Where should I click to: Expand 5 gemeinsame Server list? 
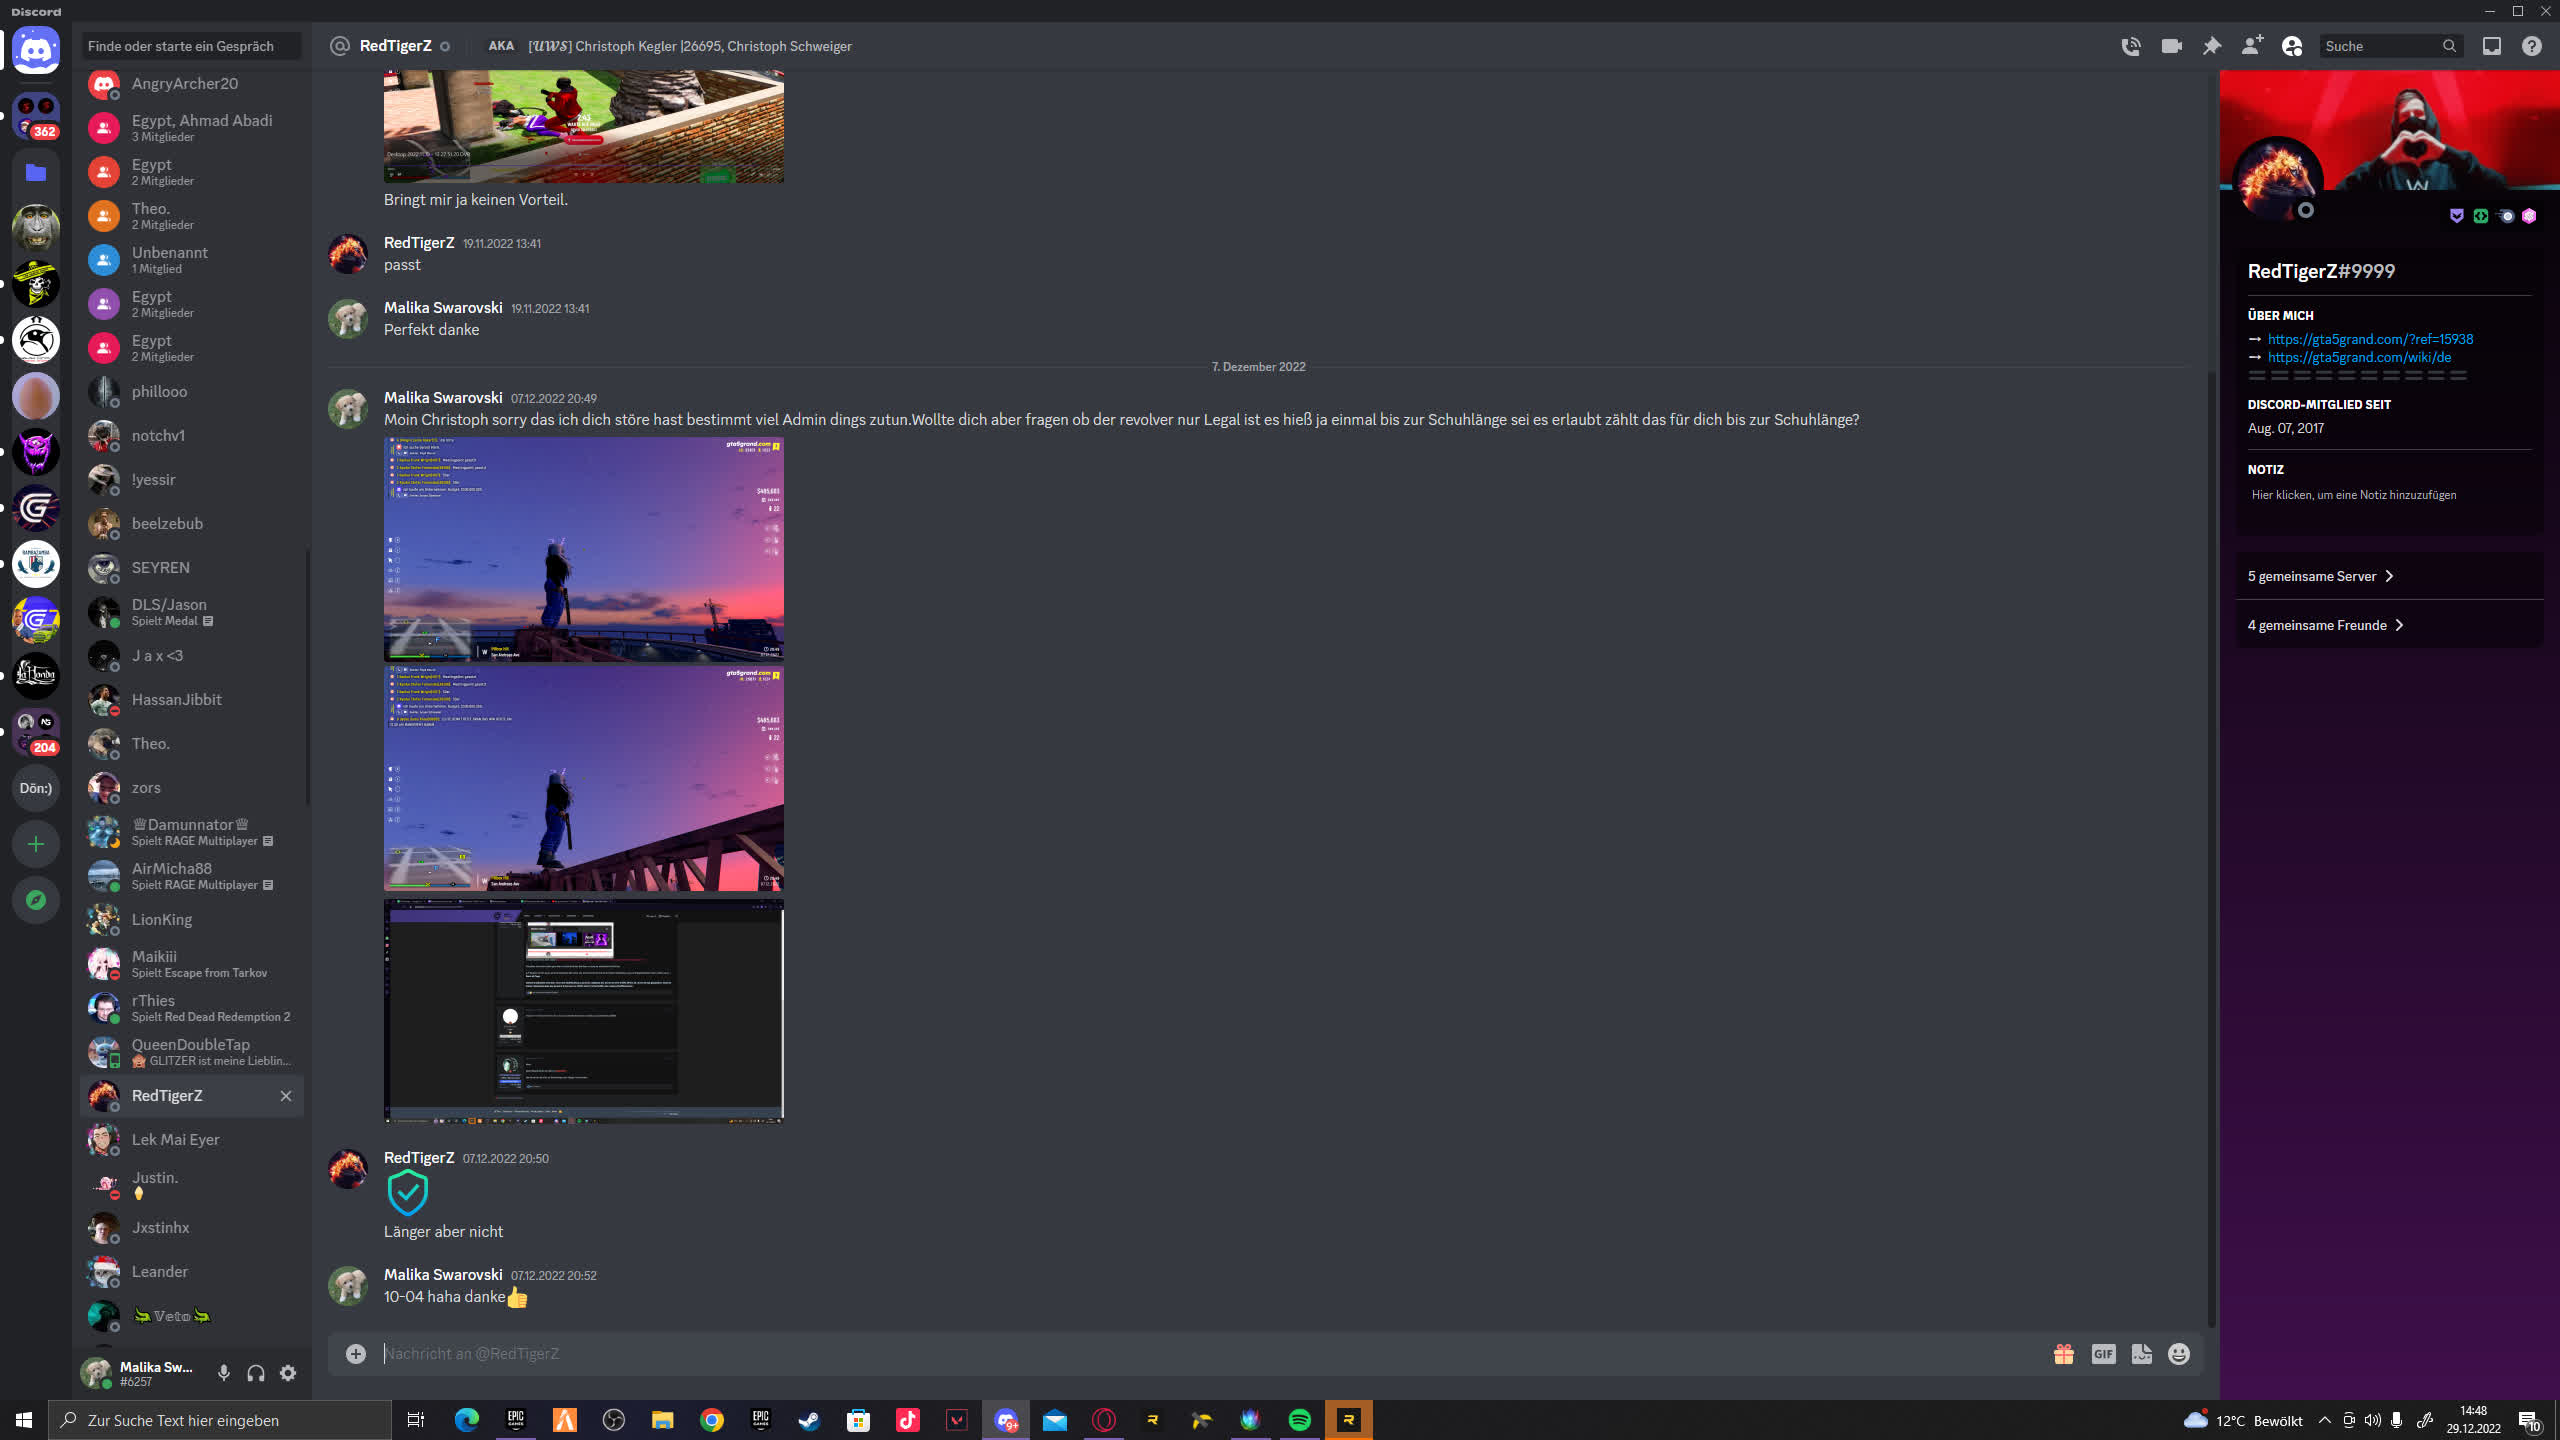[2321, 576]
